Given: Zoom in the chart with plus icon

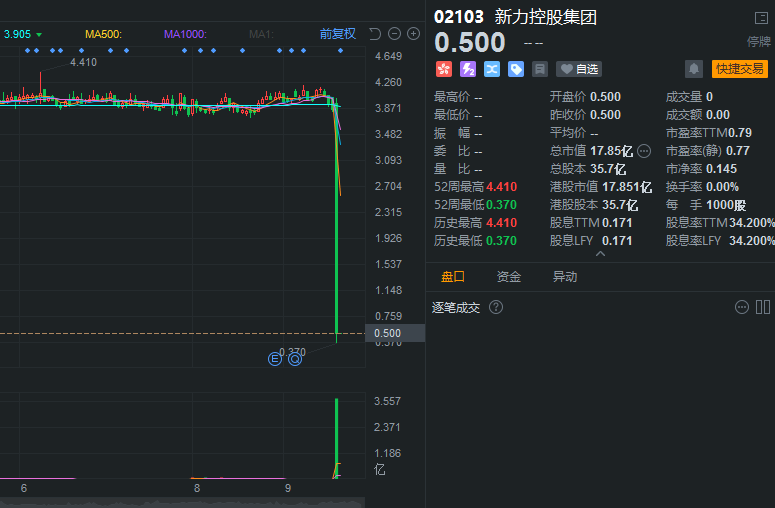Looking at the screenshot, I should pos(413,34).
